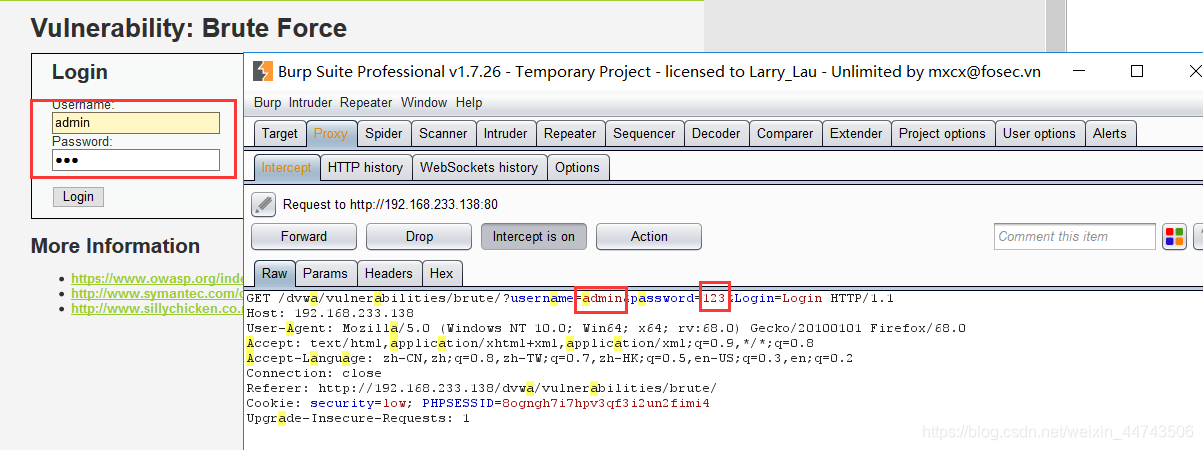Viewport: 1203px width, 450px height.
Task: Open the Help menu
Action: 469,102
